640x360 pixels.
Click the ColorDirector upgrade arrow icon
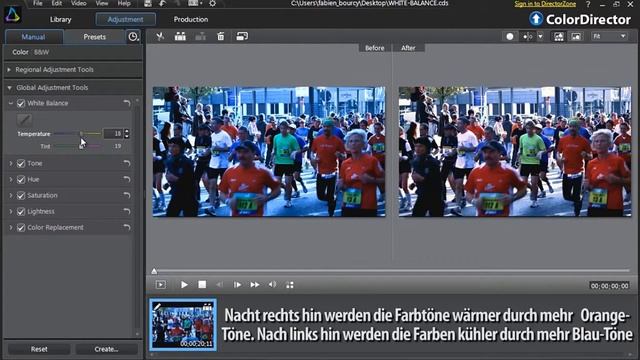536,19
